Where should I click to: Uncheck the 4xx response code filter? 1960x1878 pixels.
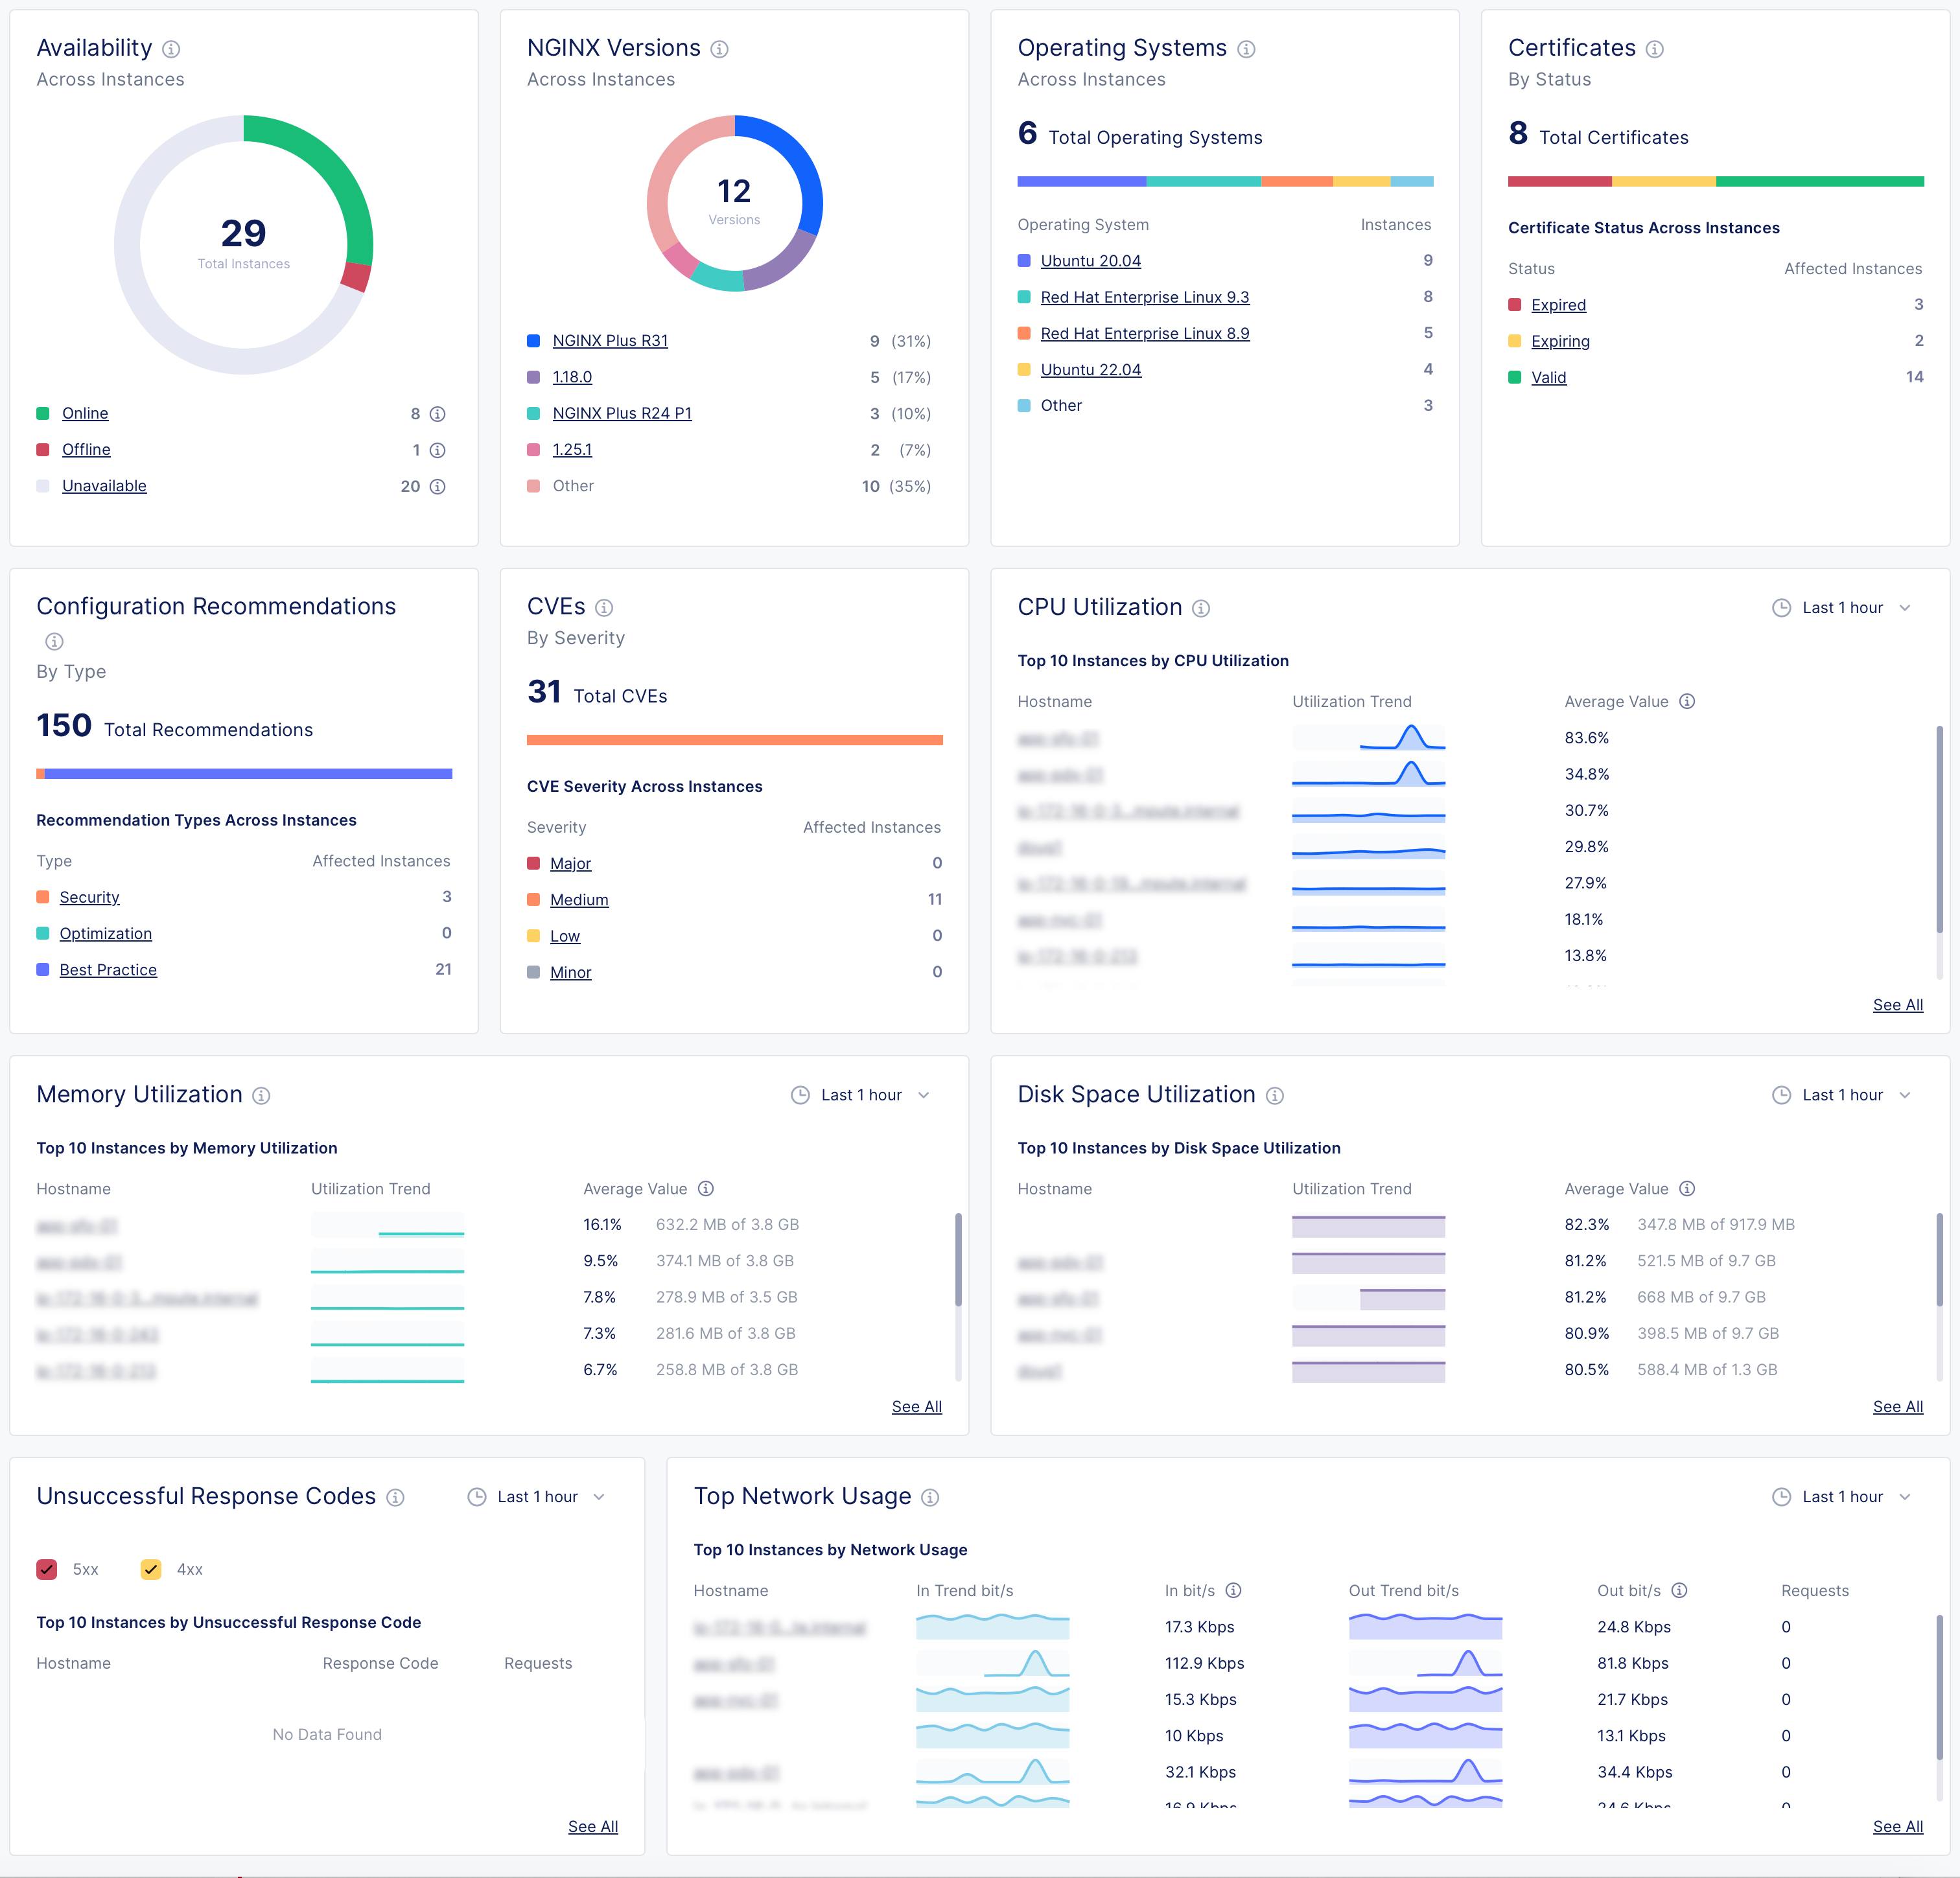coord(151,1569)
